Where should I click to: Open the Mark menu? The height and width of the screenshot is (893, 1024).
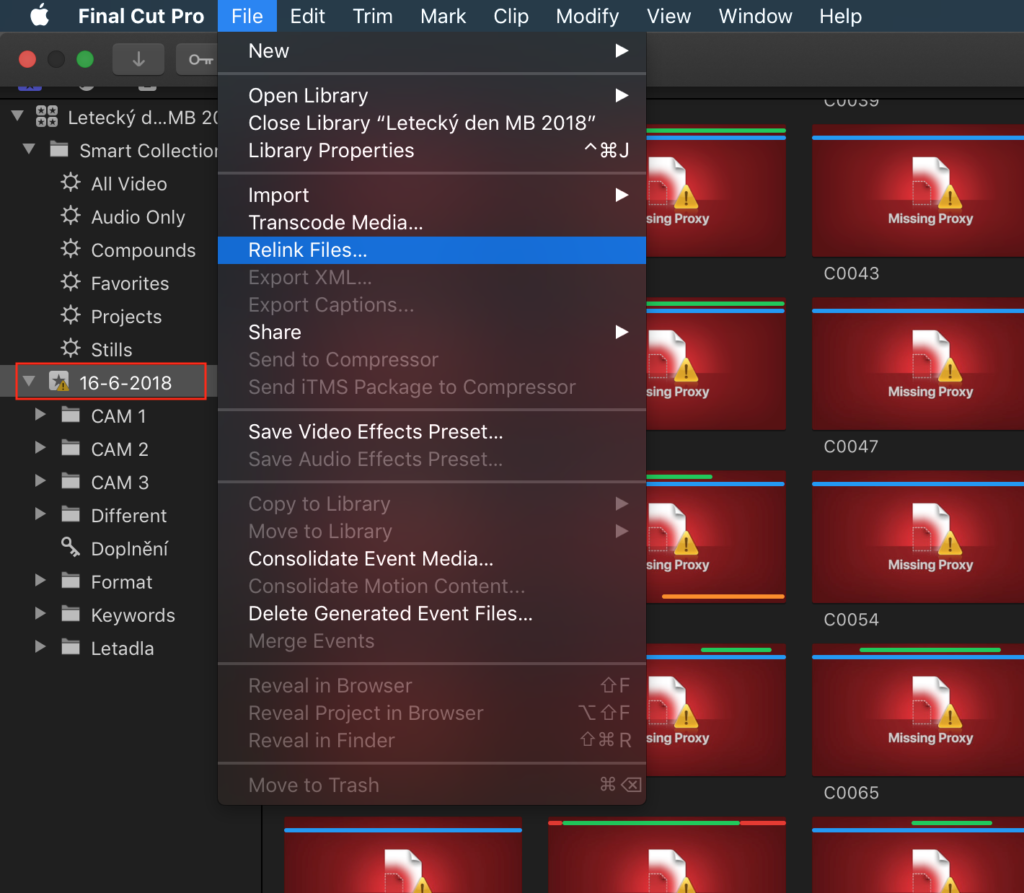(x=443, y=16)
